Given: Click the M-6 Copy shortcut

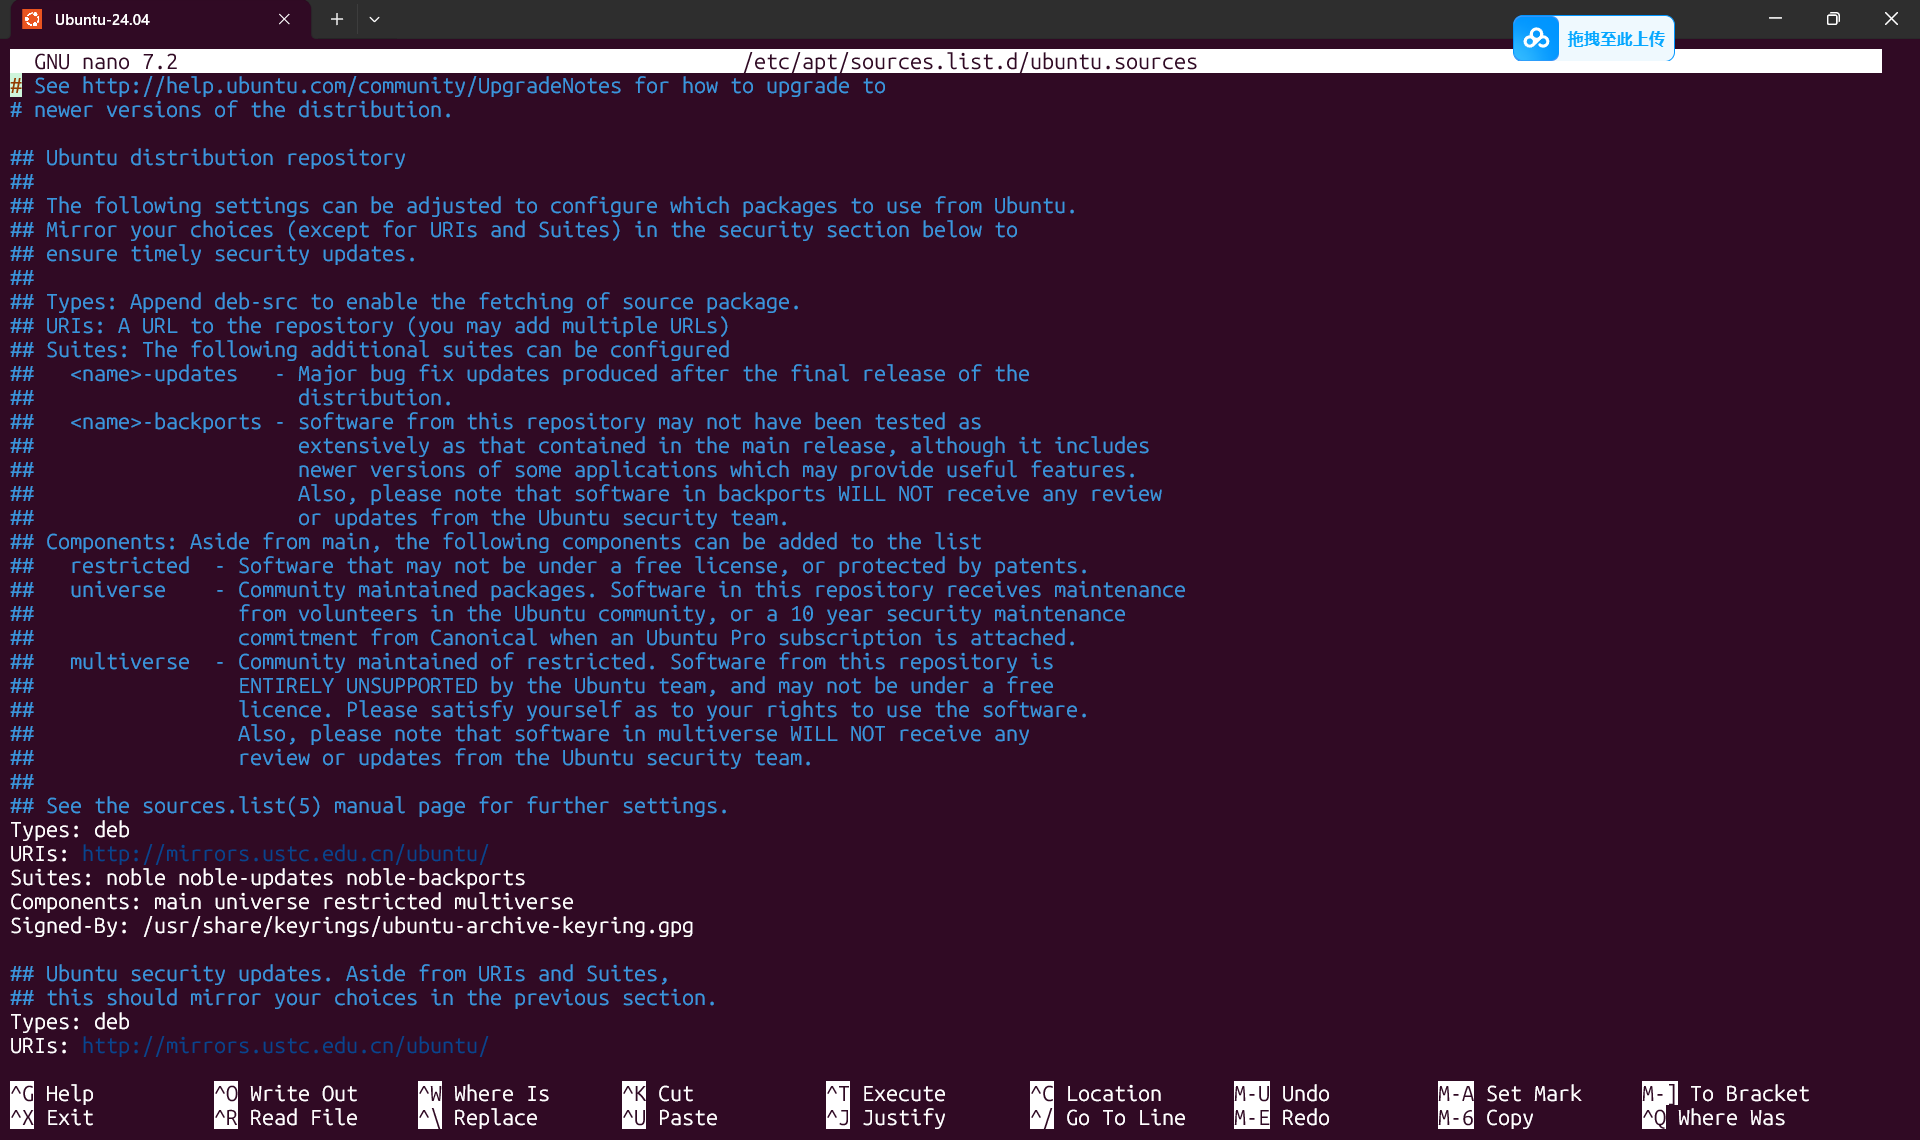Looking at the screenshot, I should tap(1486, 1118).
